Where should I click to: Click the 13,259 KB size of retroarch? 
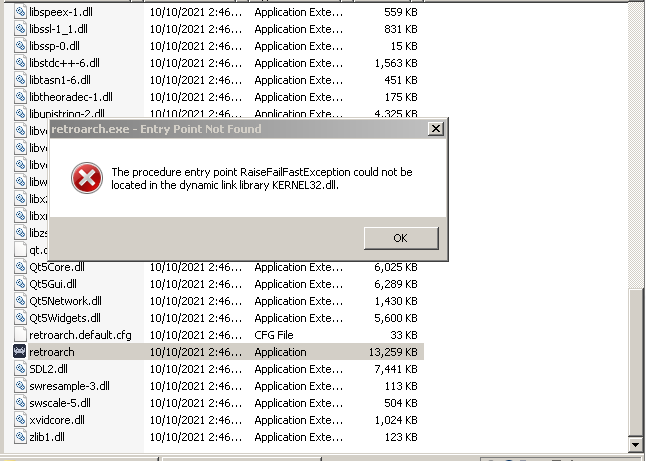coord(393,352)
